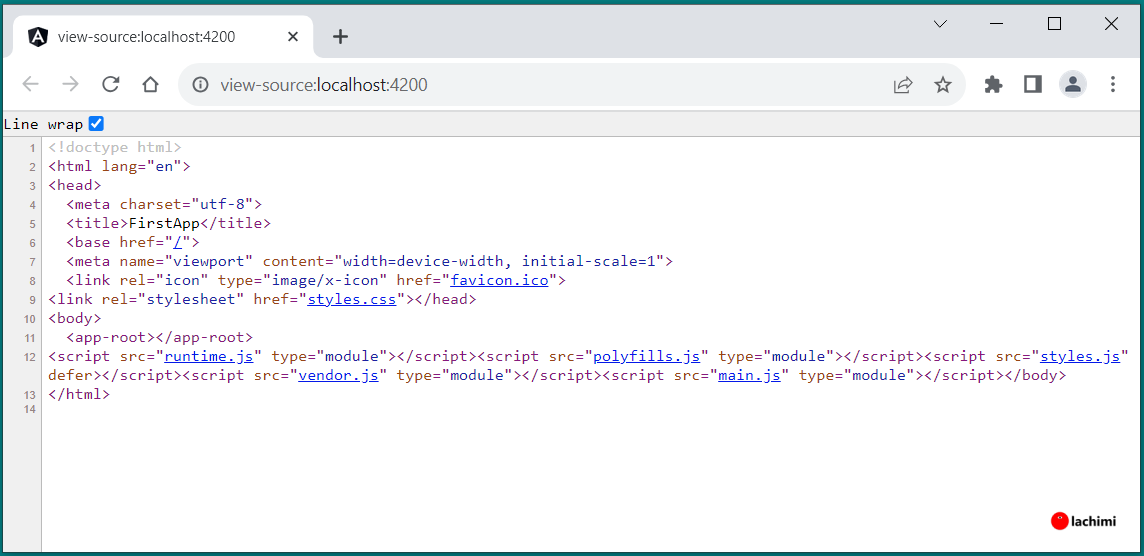1144x556 pixels.
Task: Open the user profile avatar
Action: click(1073, 85)
